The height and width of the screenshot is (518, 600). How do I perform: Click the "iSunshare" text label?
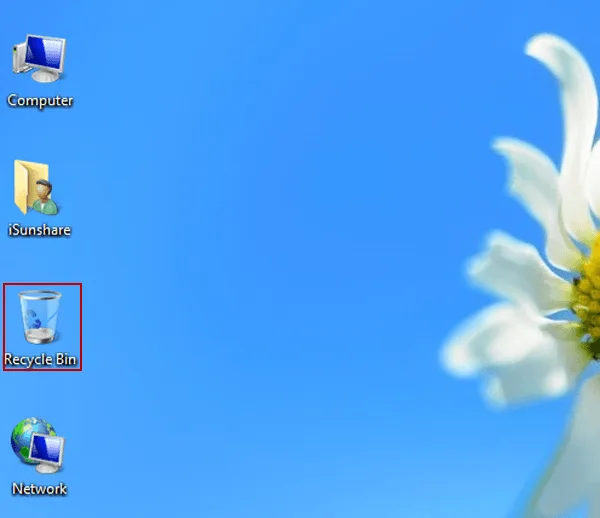[40, 230]
